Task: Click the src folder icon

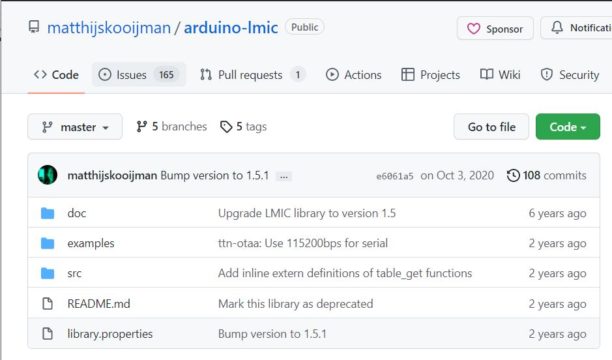Action: point(48,273)
